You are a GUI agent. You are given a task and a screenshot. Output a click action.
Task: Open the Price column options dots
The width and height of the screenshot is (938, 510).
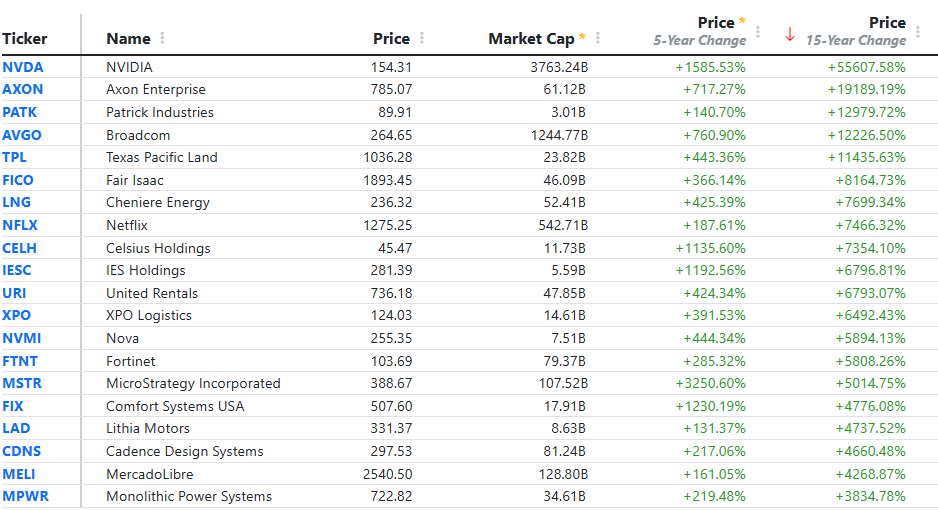coord(422,38)
